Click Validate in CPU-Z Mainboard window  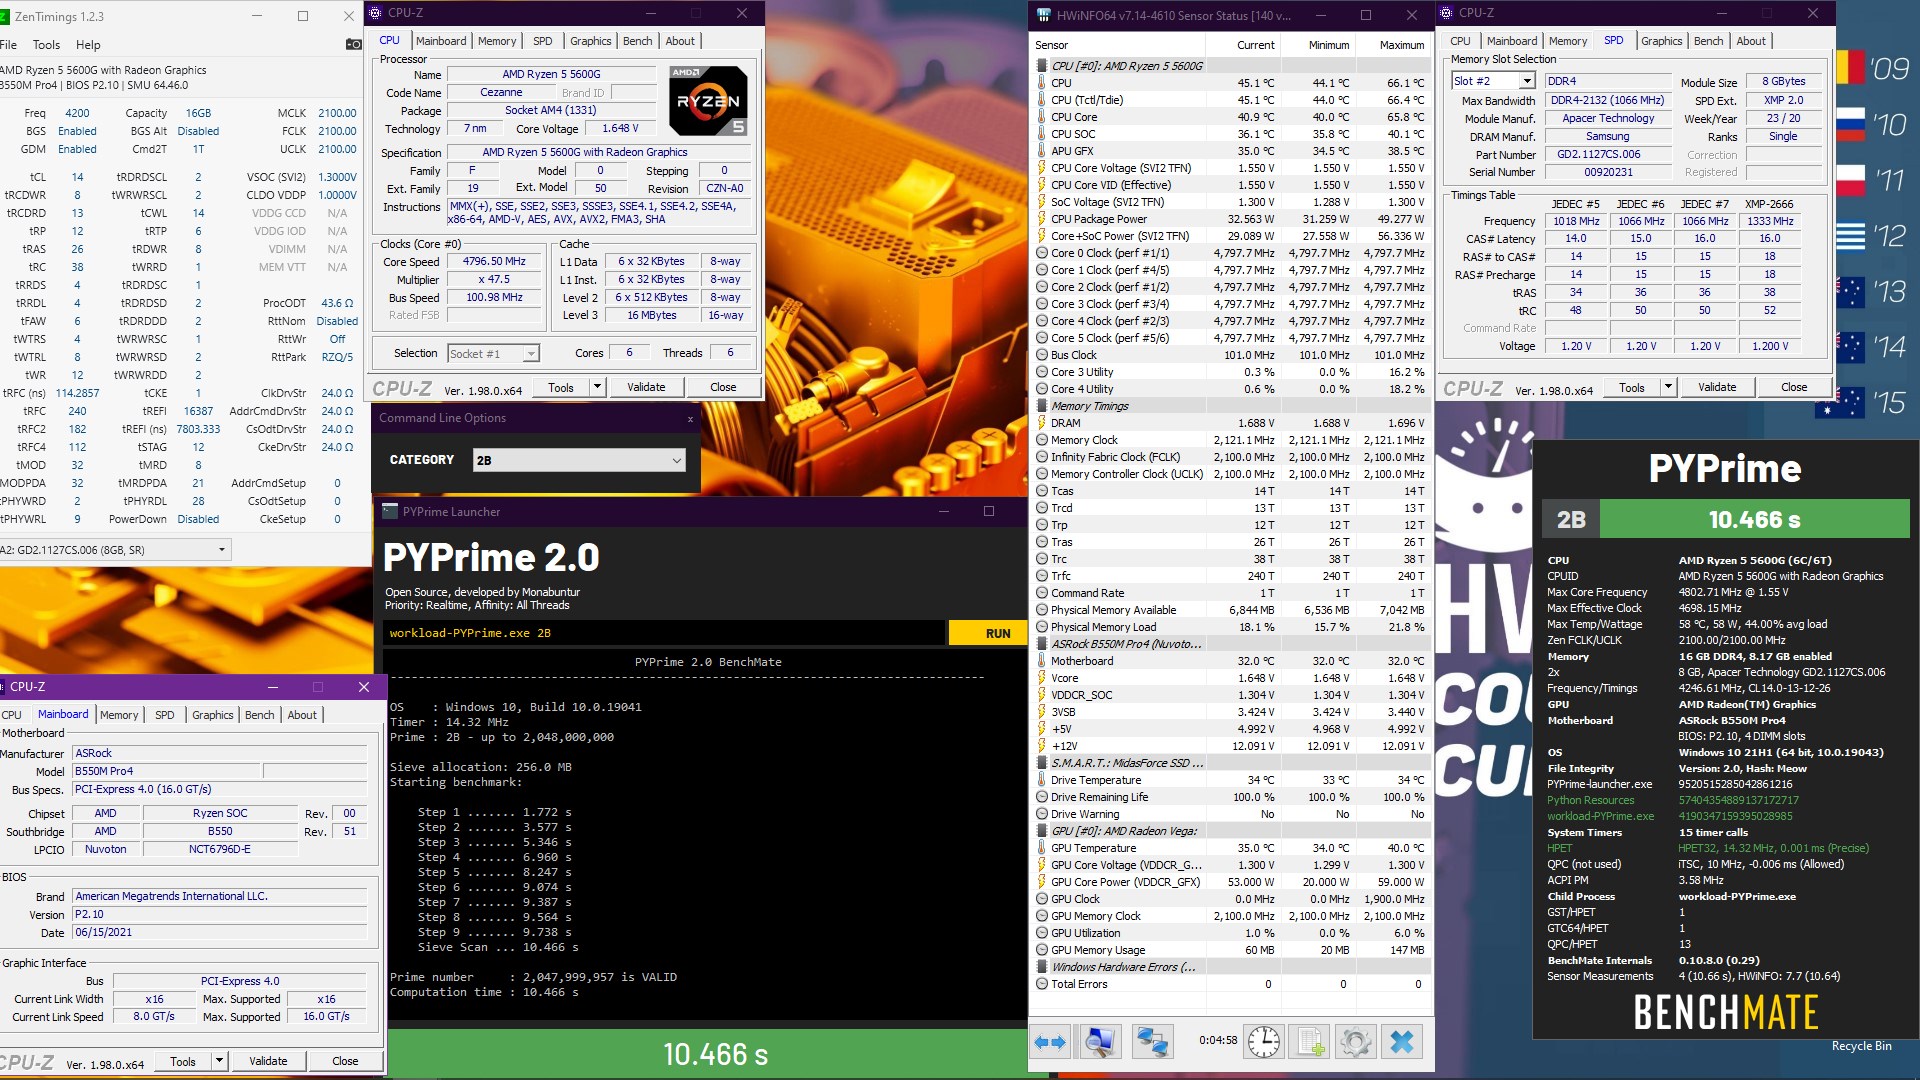[x=268, y=1061]
